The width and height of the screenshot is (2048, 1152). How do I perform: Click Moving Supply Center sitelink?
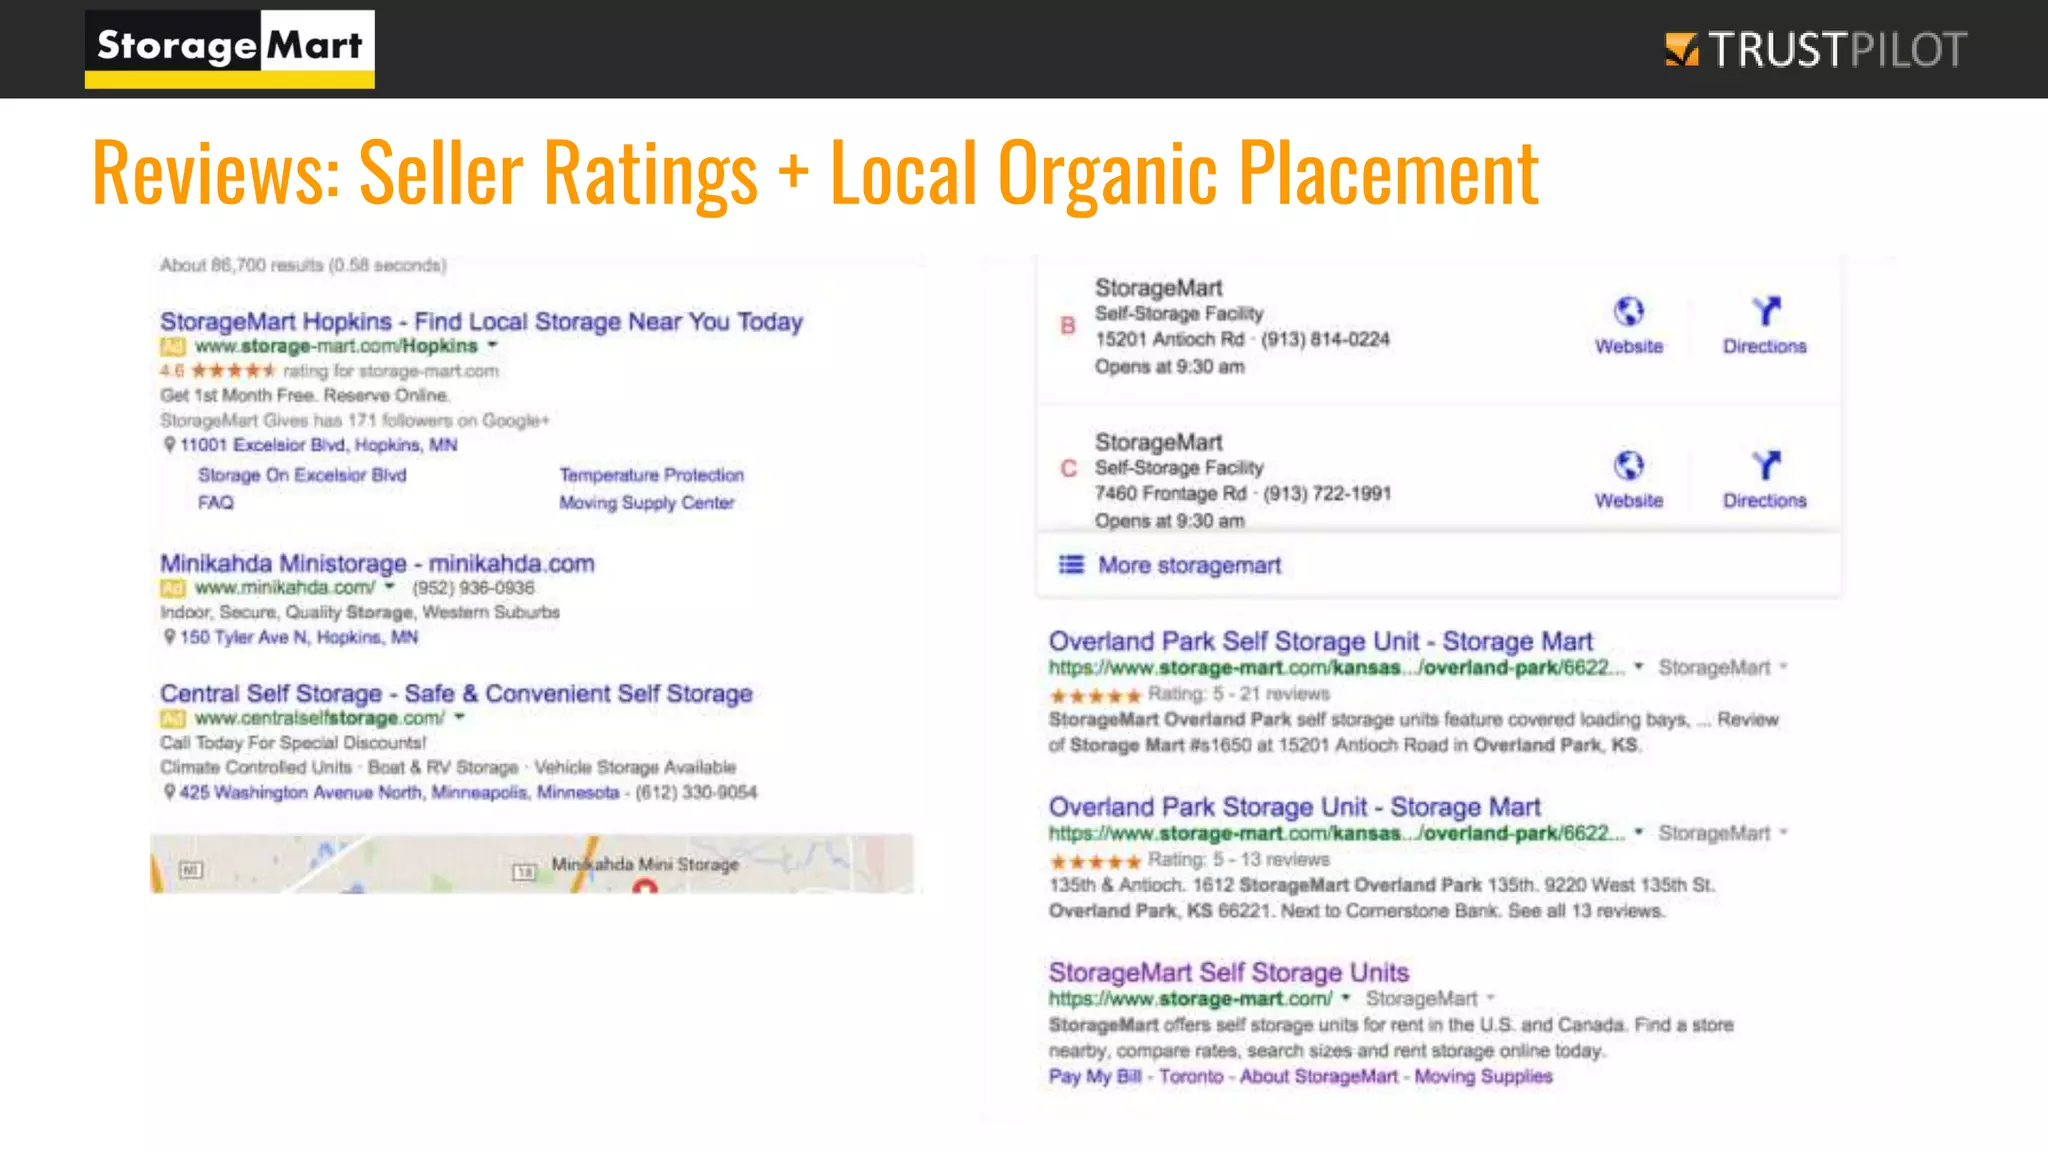point(646,503)
